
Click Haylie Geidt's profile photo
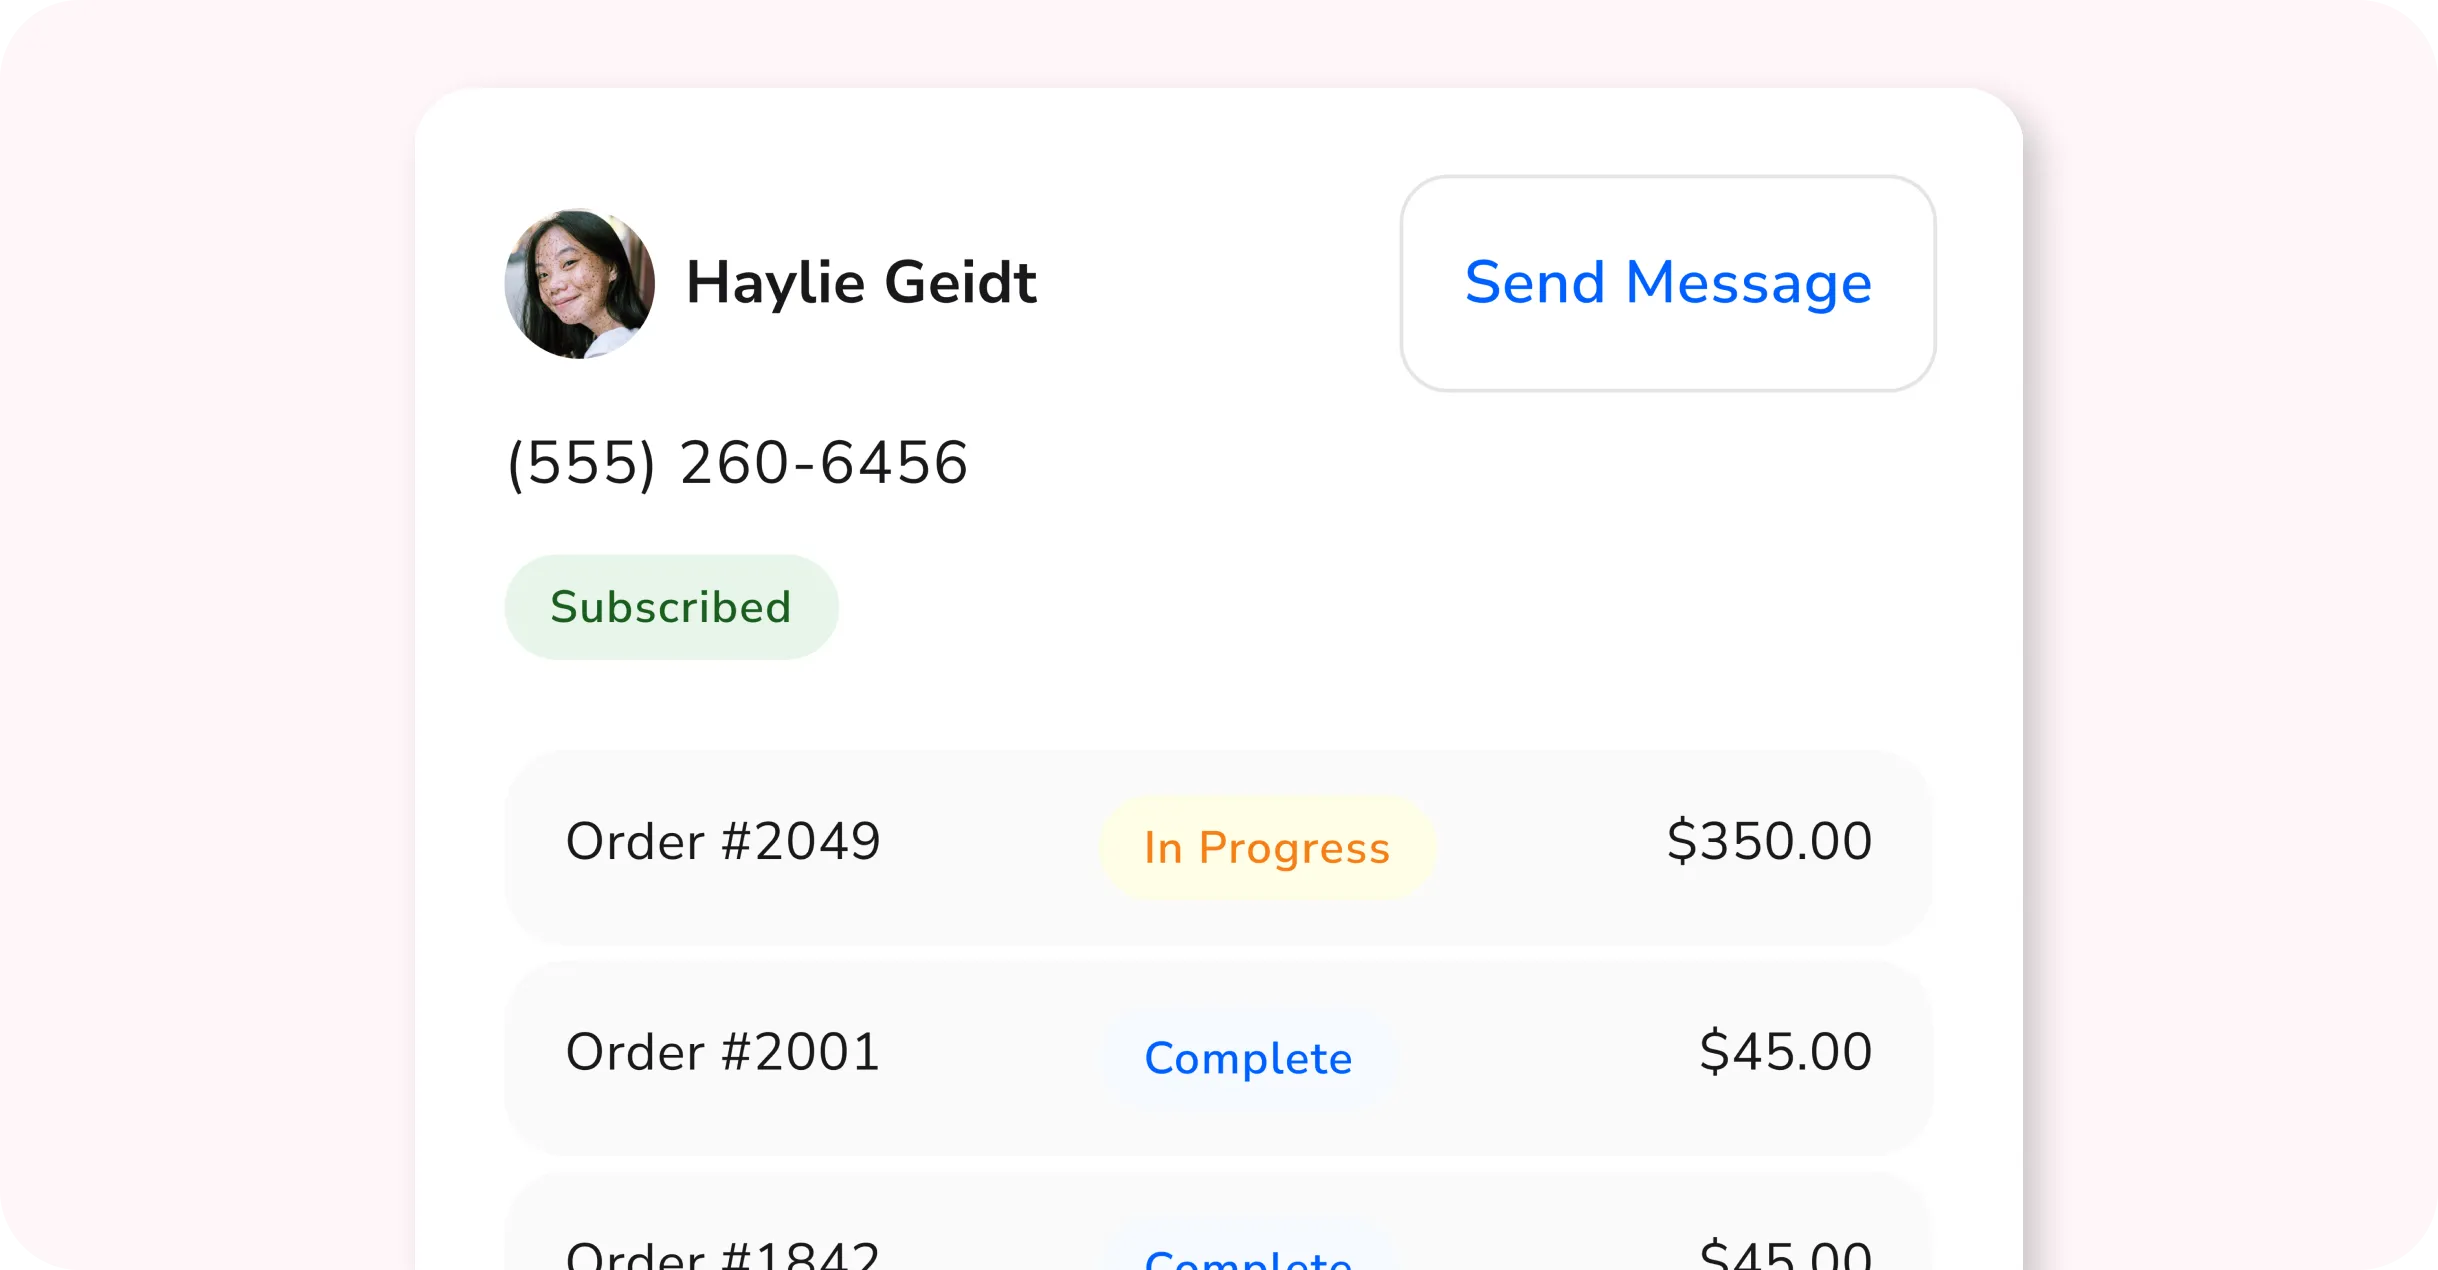point(580,283)
